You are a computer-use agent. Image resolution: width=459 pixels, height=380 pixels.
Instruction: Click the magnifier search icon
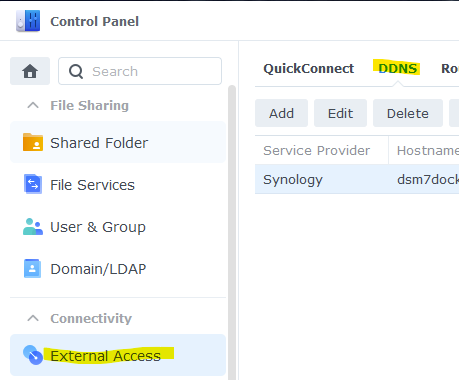coord(76,71)
